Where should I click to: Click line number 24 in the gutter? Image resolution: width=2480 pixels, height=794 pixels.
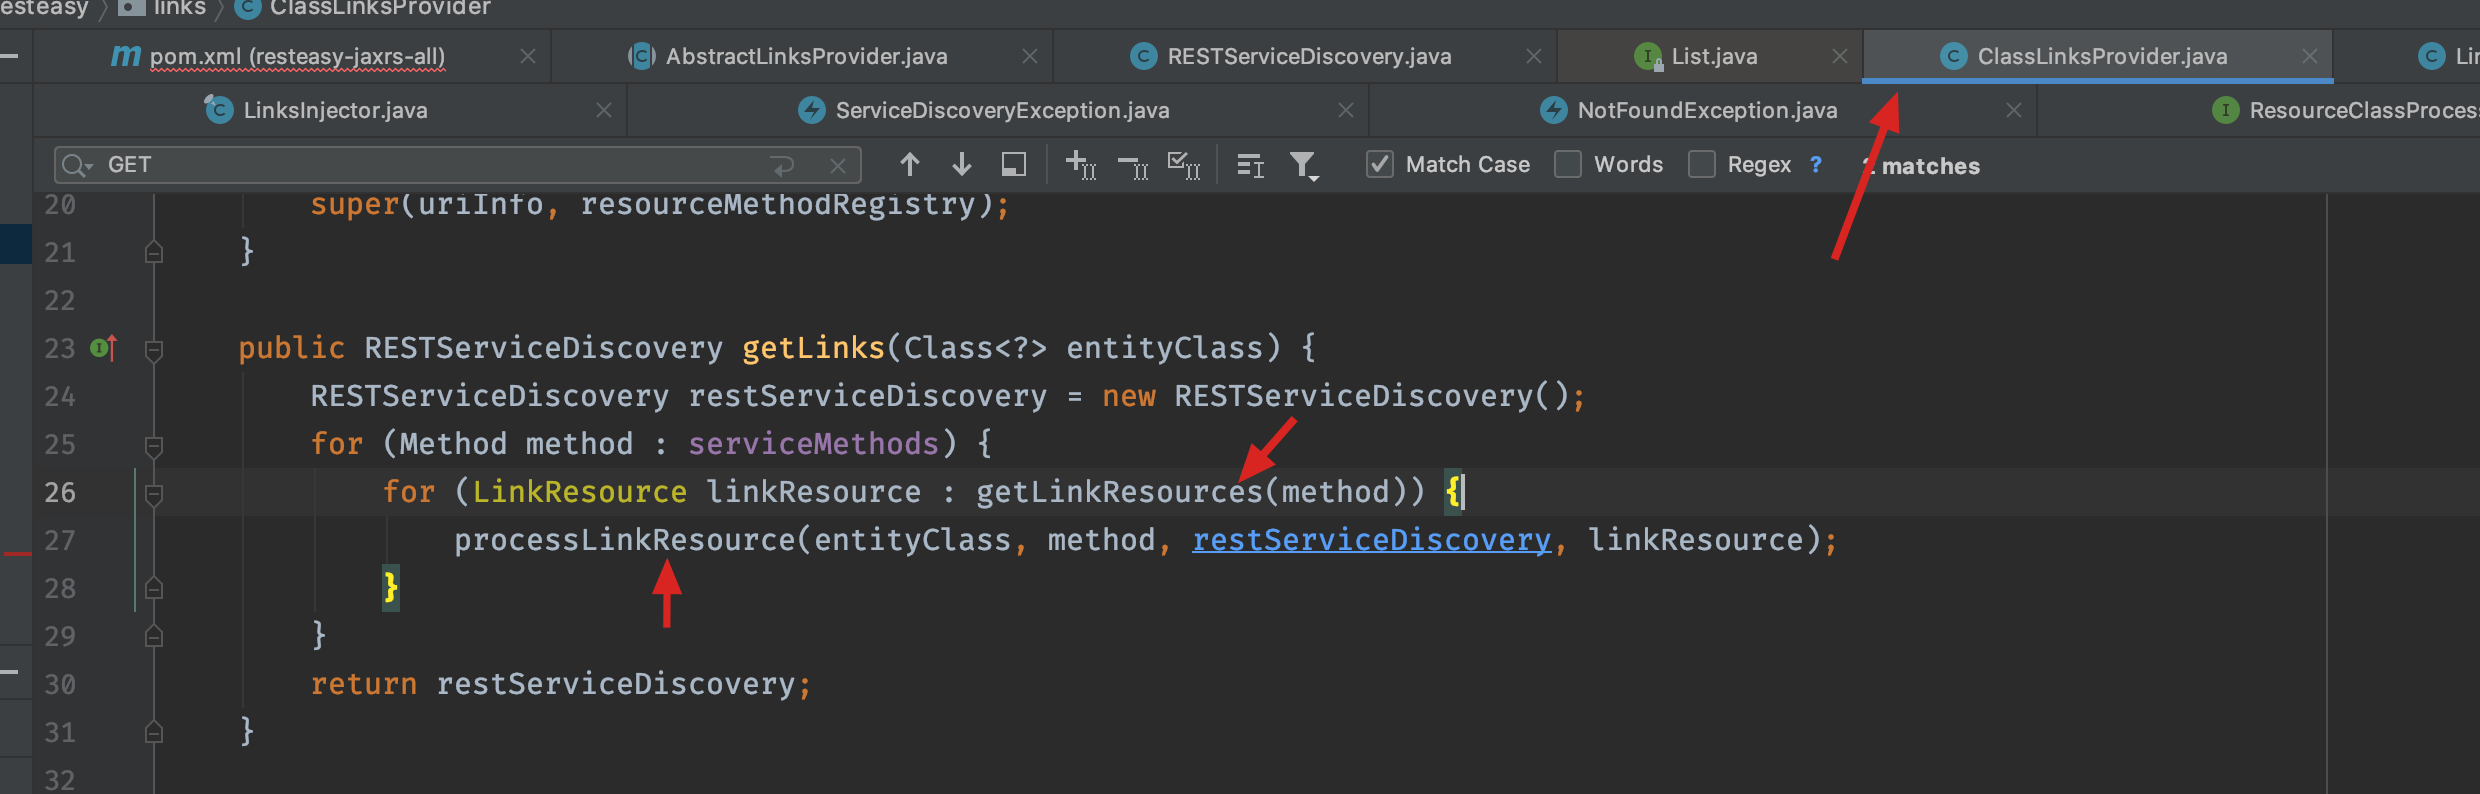point(60,397)
